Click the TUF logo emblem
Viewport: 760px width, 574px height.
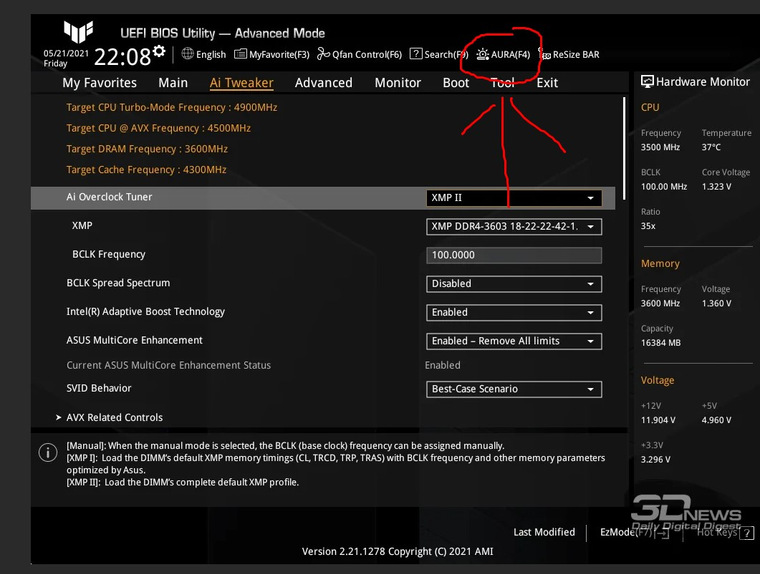[x=78, y=32]
